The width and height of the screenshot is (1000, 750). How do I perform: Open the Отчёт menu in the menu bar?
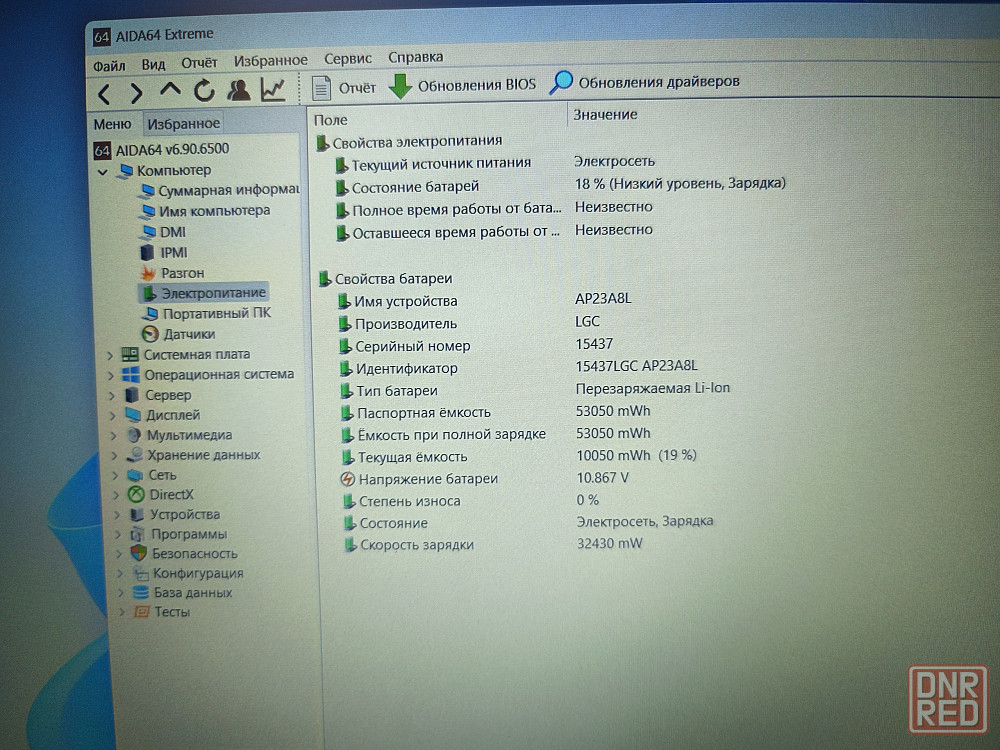click(199, 63)
